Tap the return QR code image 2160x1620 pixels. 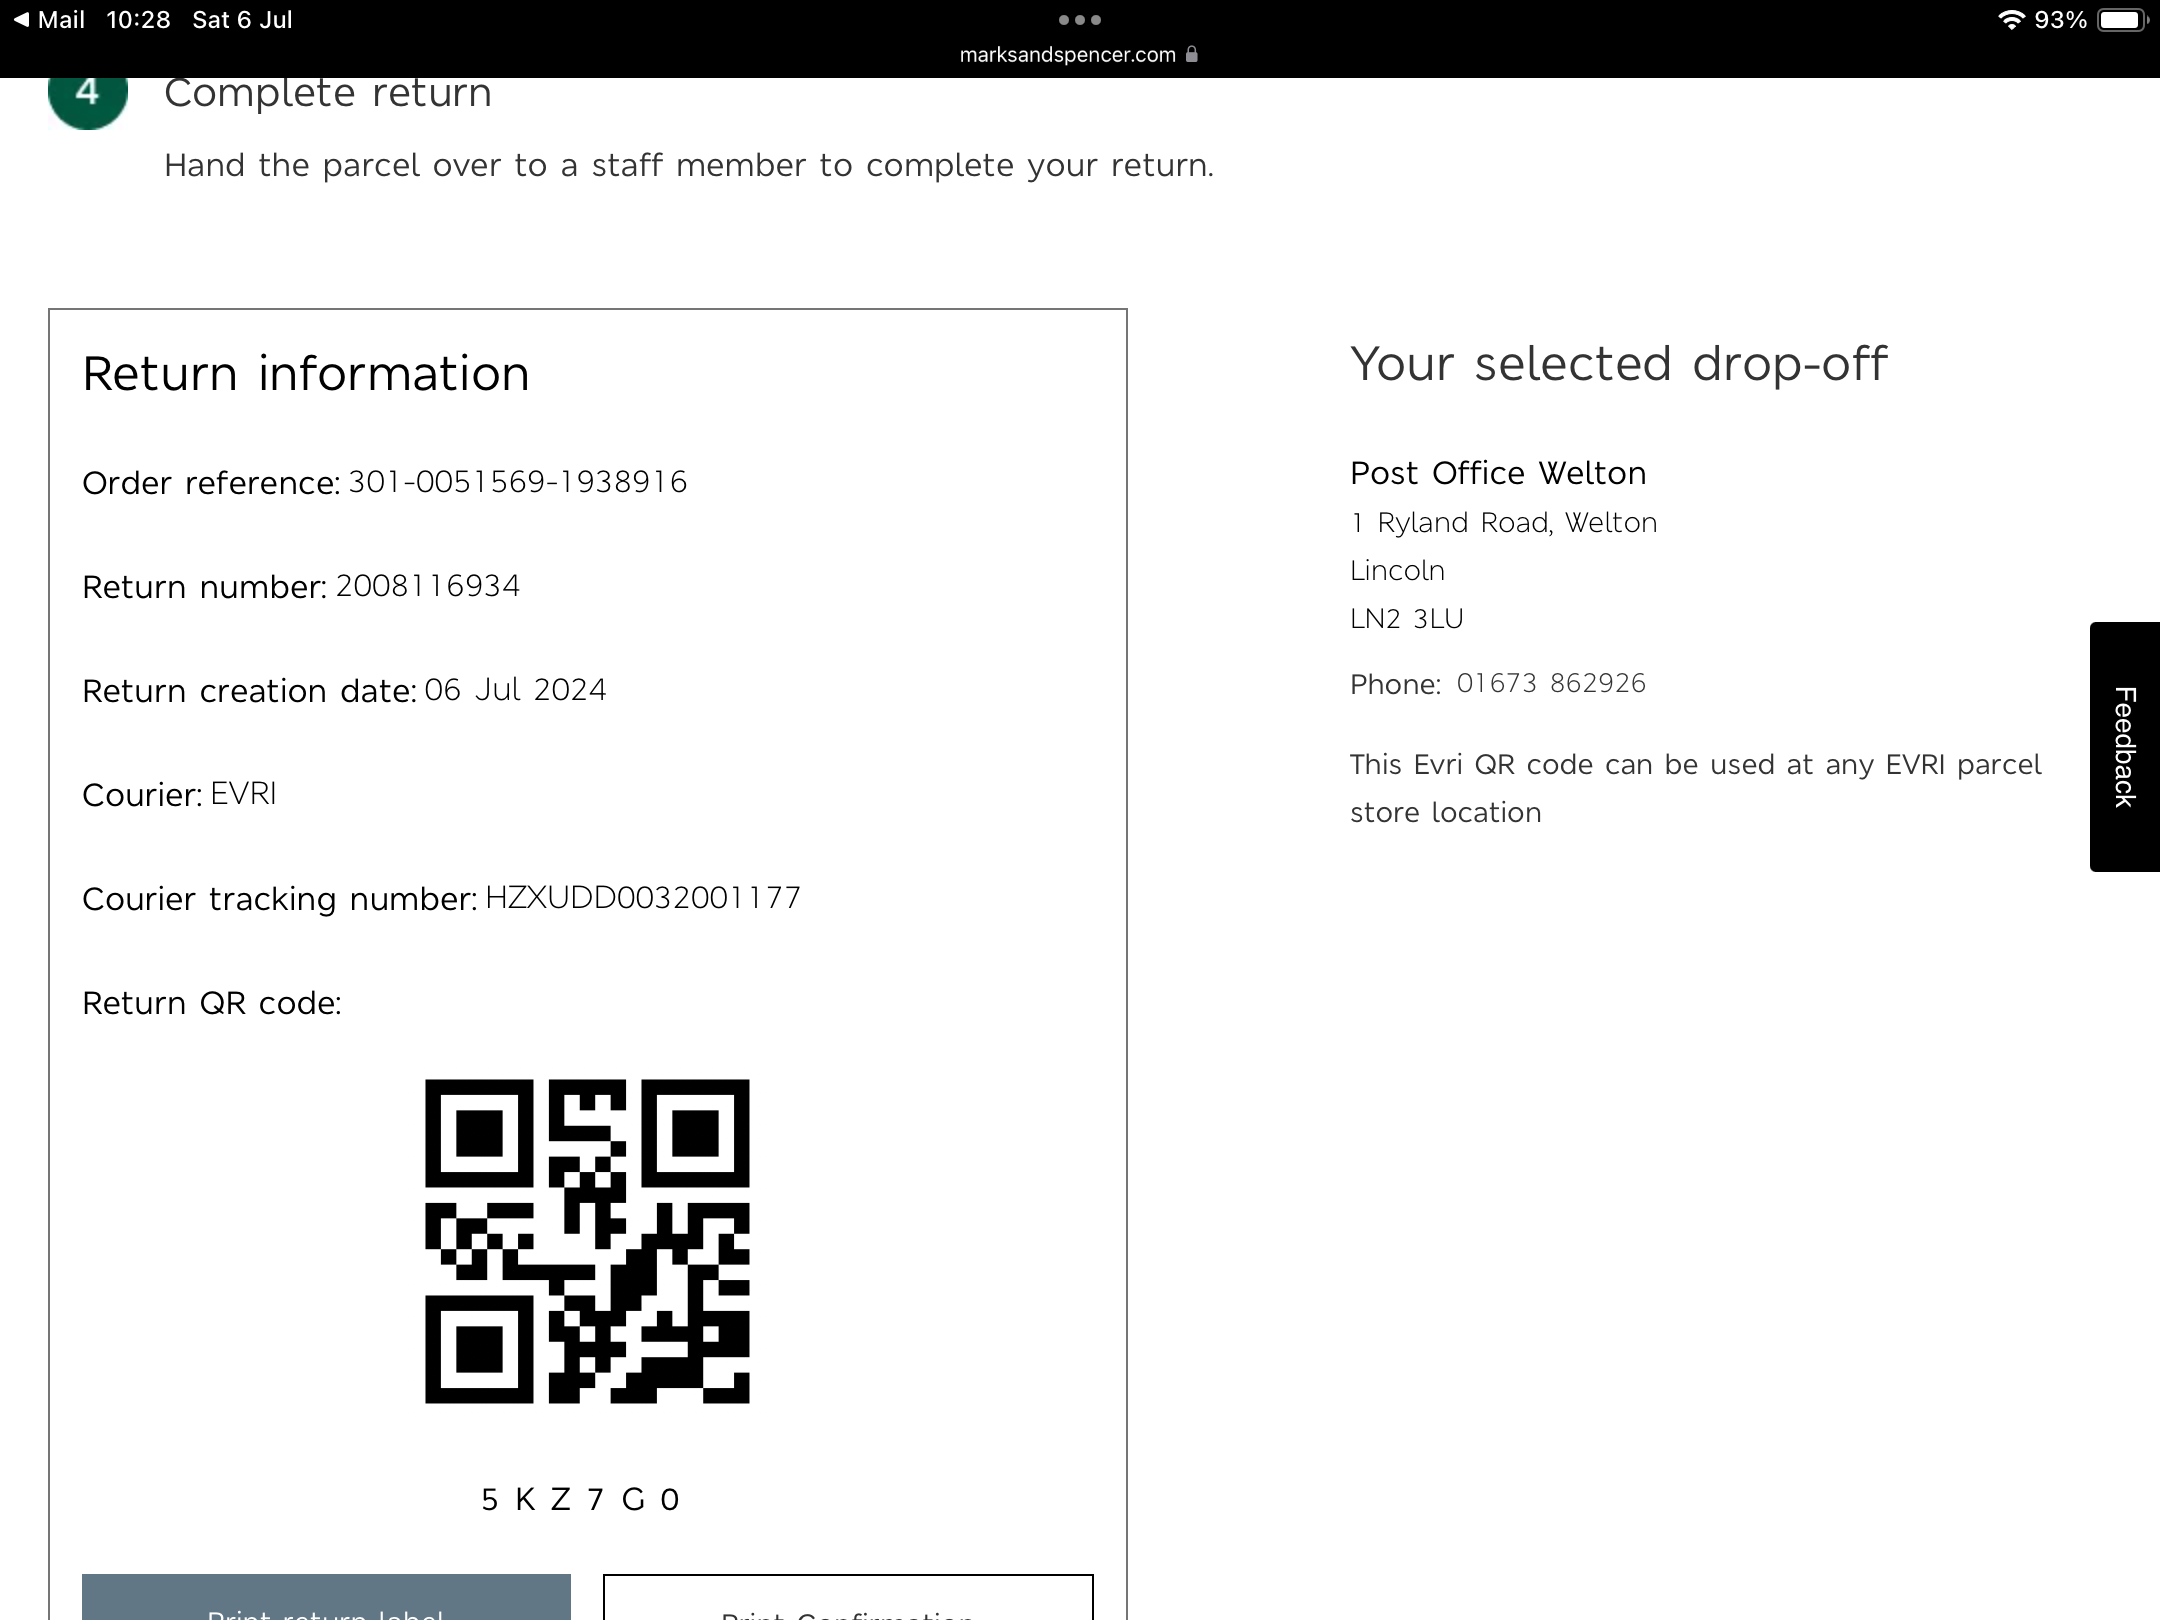(x=587, y=1241)
